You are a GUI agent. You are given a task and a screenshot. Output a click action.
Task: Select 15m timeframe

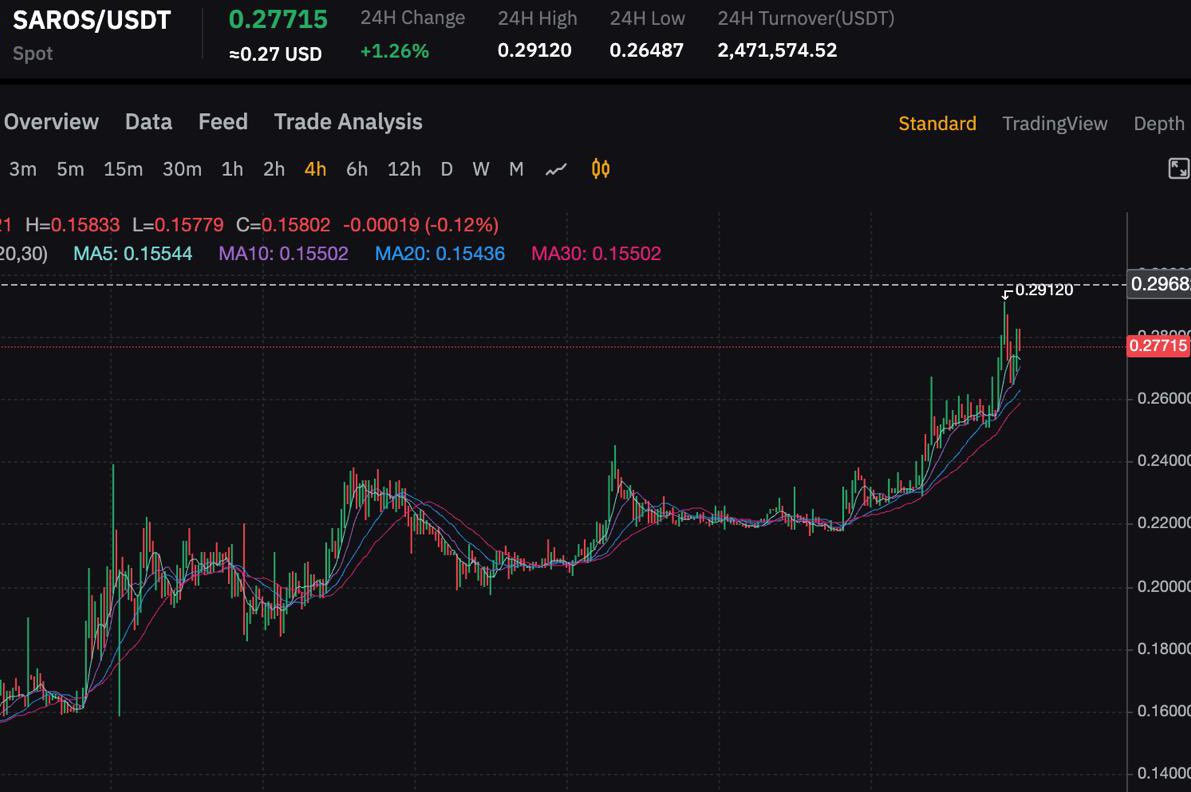pos(123,169)
